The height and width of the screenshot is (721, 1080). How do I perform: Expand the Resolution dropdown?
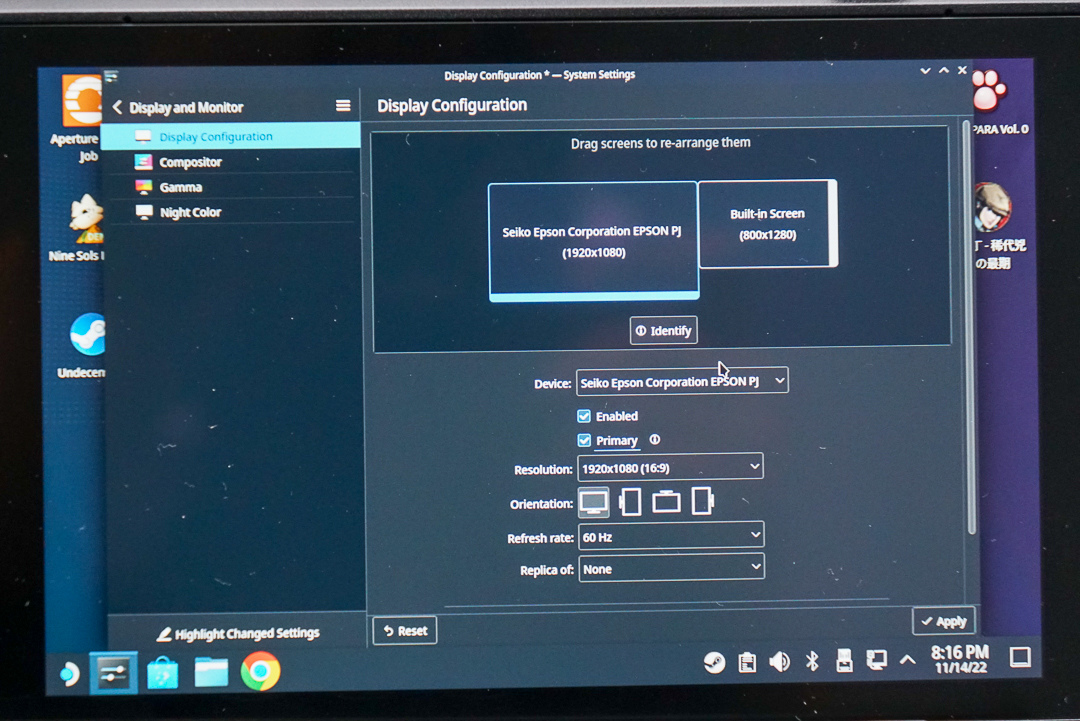tap(670, 467)
